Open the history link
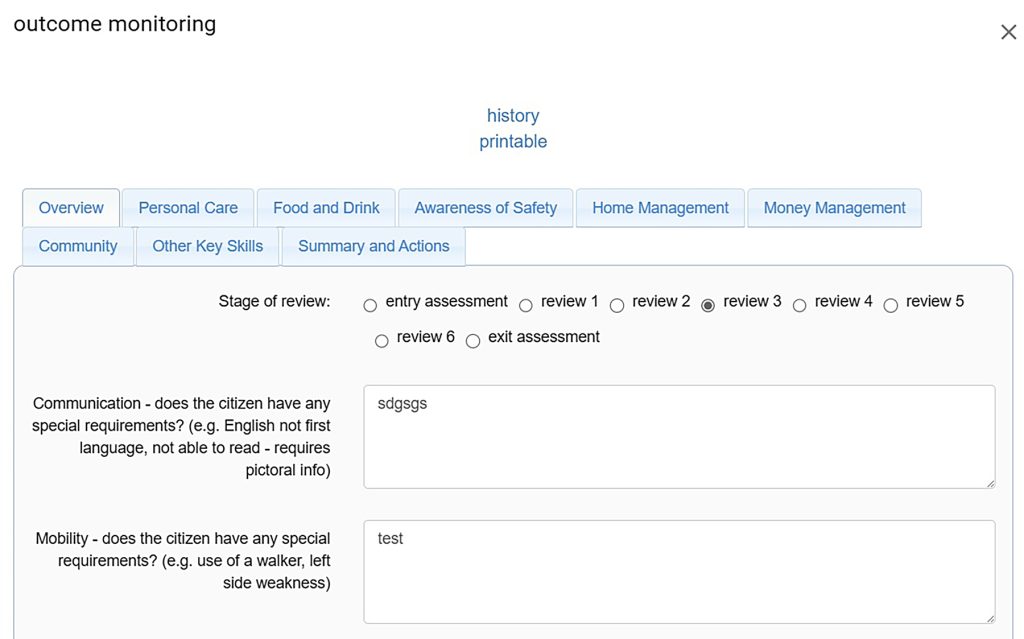1024x639 pixels. coord(513,116)
